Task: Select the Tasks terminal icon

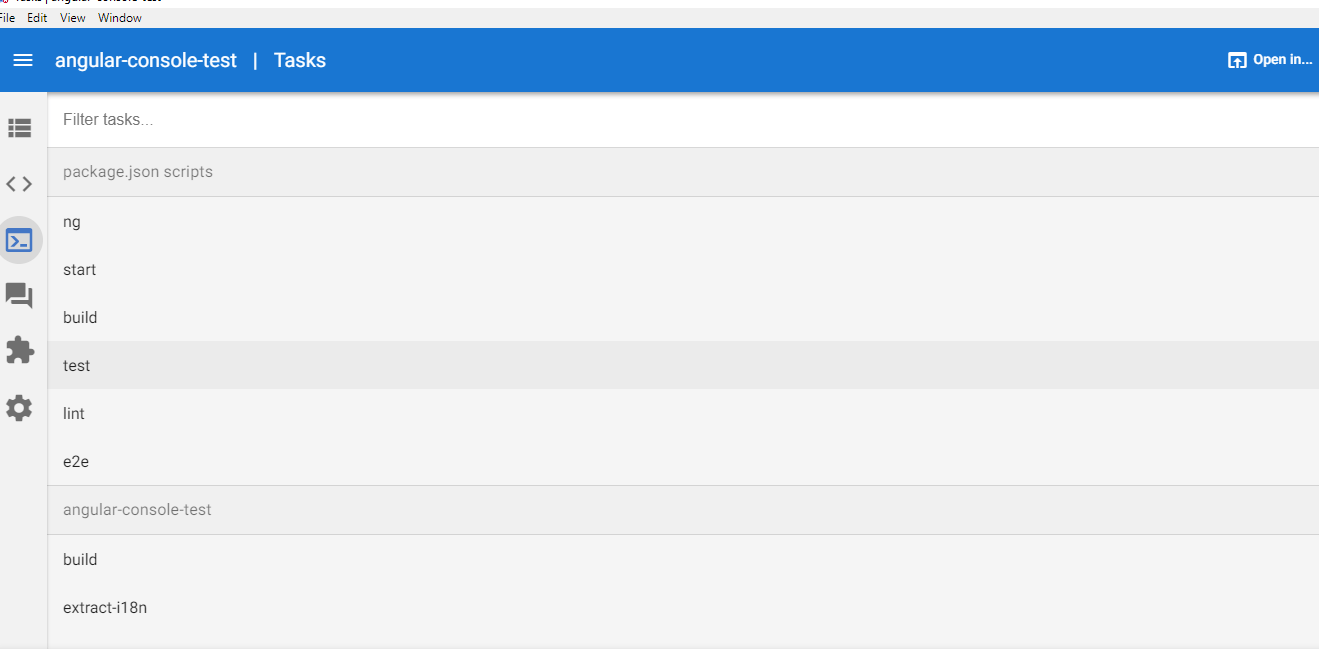Action: (x=19, y=240)
